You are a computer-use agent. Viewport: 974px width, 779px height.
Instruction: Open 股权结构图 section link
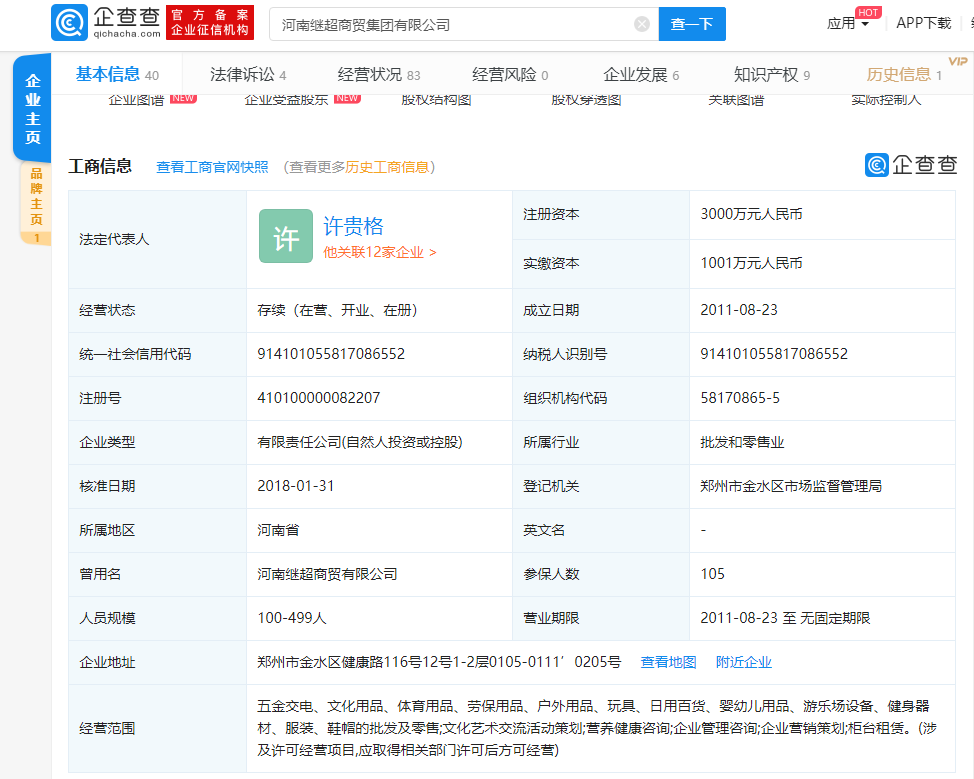coord(436,99)
